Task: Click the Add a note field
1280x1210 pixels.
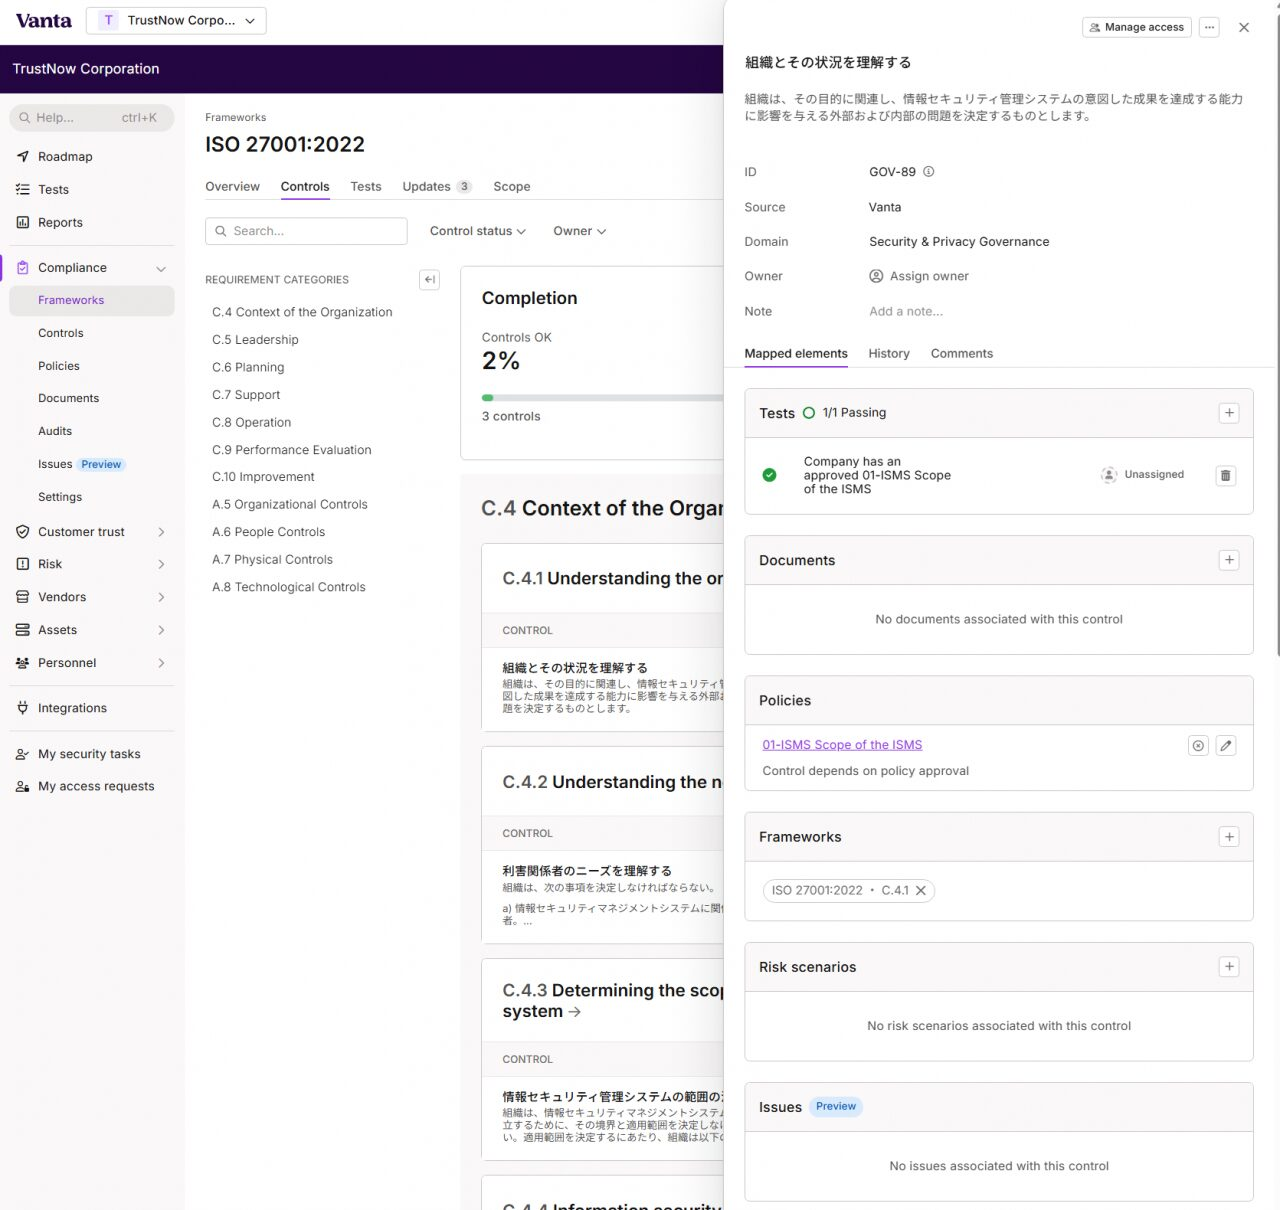Action: coord(906,312)
